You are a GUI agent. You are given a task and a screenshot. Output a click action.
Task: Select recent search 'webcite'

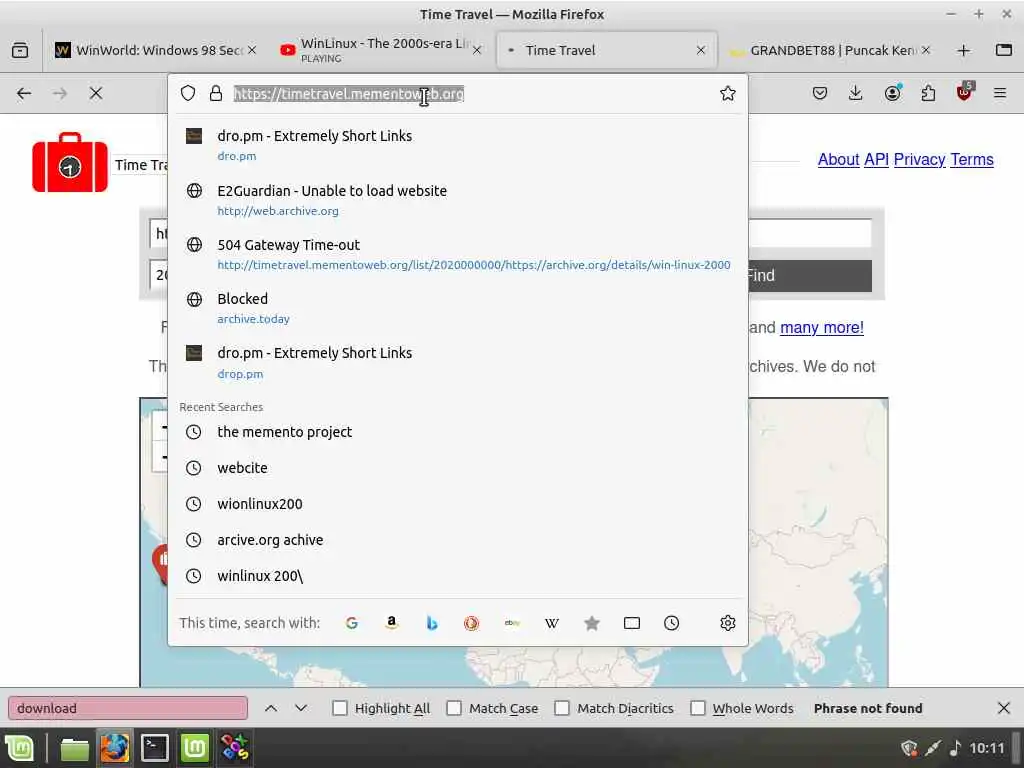[457, 468]
